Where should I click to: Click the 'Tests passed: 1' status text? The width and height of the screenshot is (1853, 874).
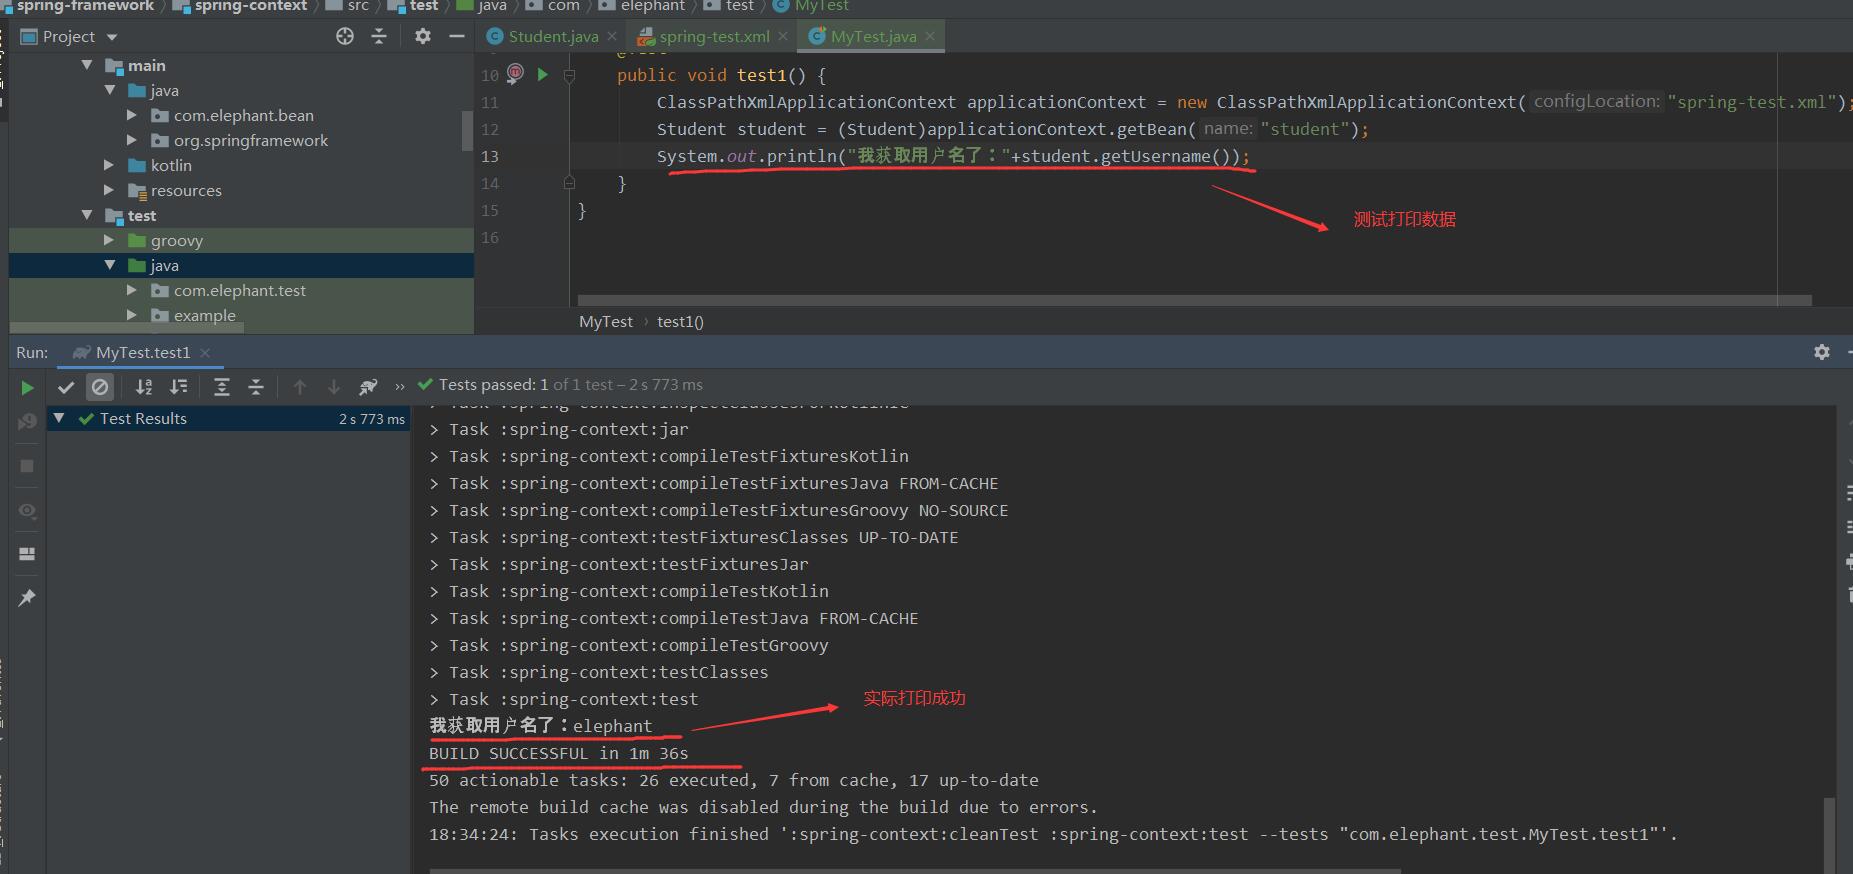(x=493, y=384)
